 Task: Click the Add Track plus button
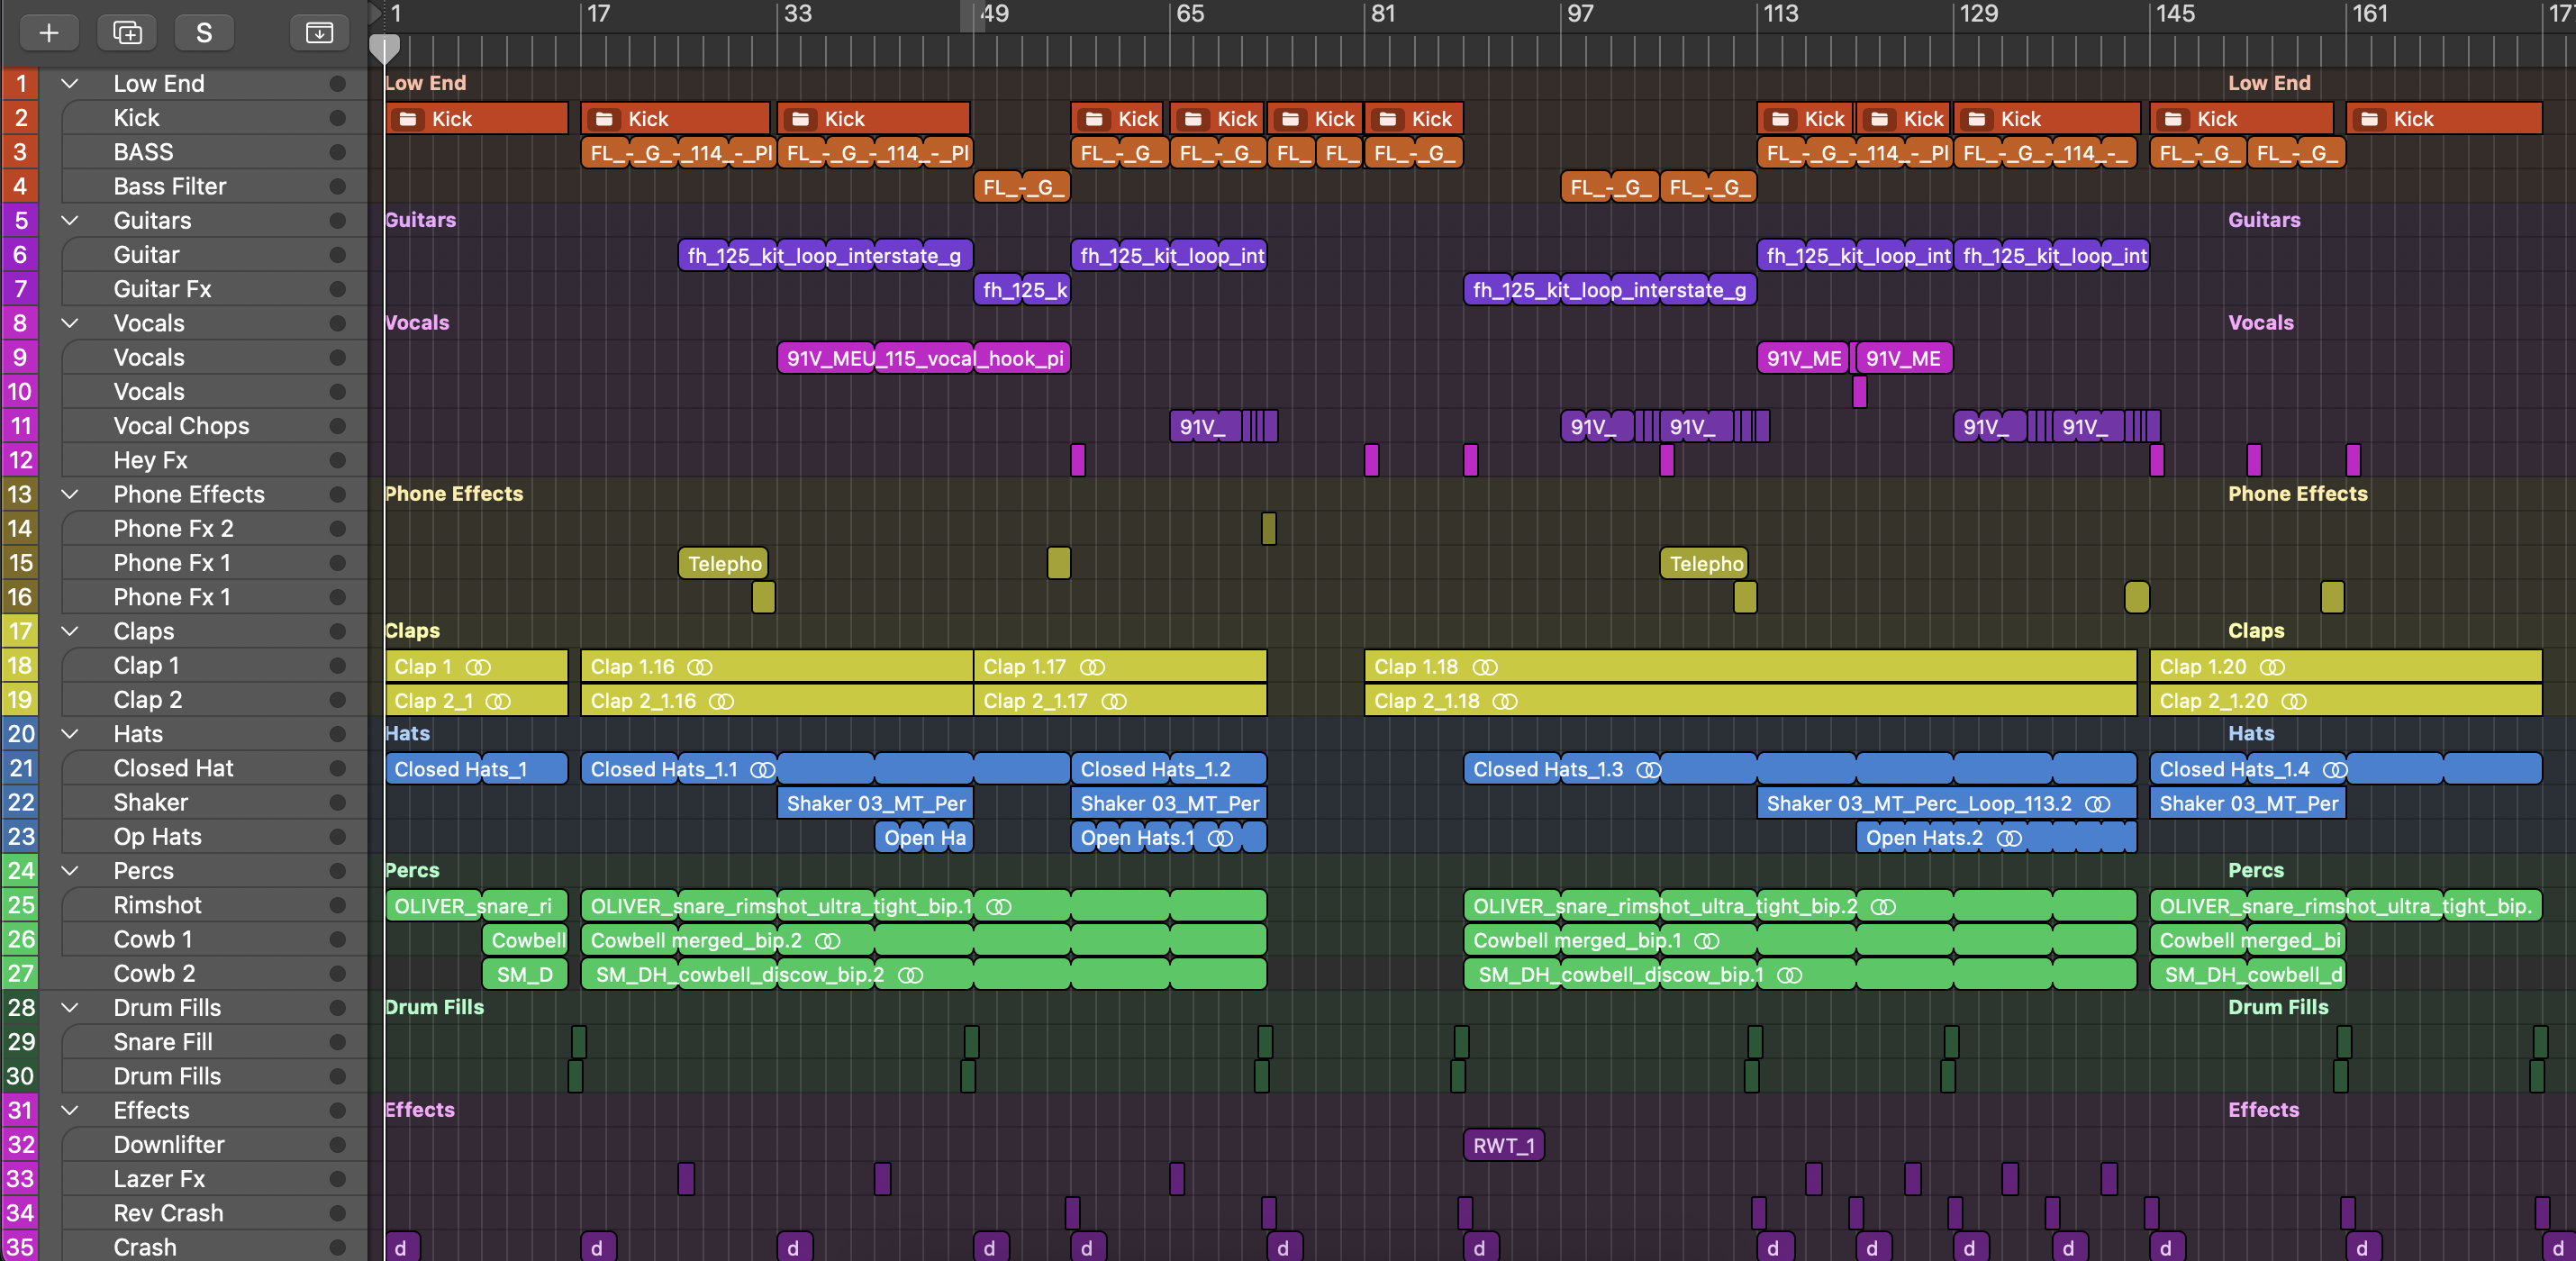click(x=48, y=33)
